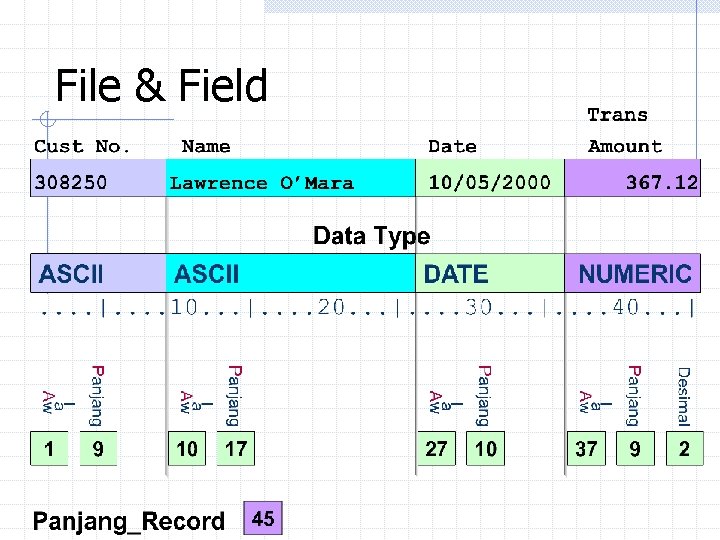
Task: Click the "10" mark on the ruler
Action: click(184, 307)
